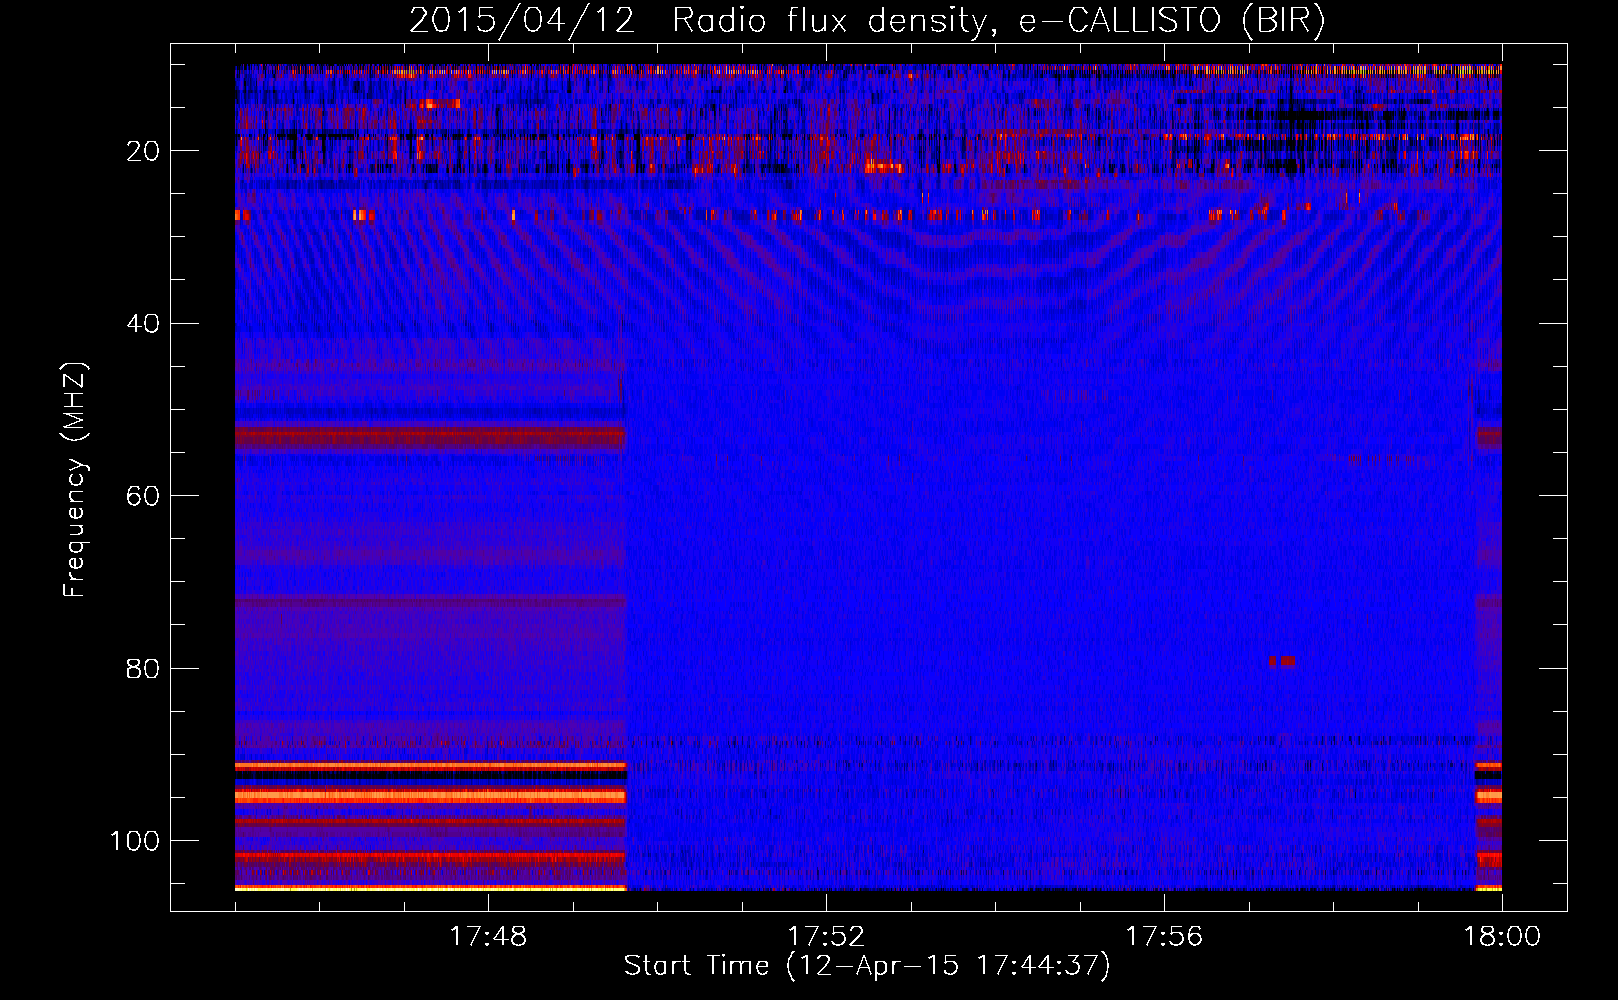1618x1000 pixels.
Task: Click the 'Frequency (MHZ)' y-axis label
Action: (x=75, y=480)
